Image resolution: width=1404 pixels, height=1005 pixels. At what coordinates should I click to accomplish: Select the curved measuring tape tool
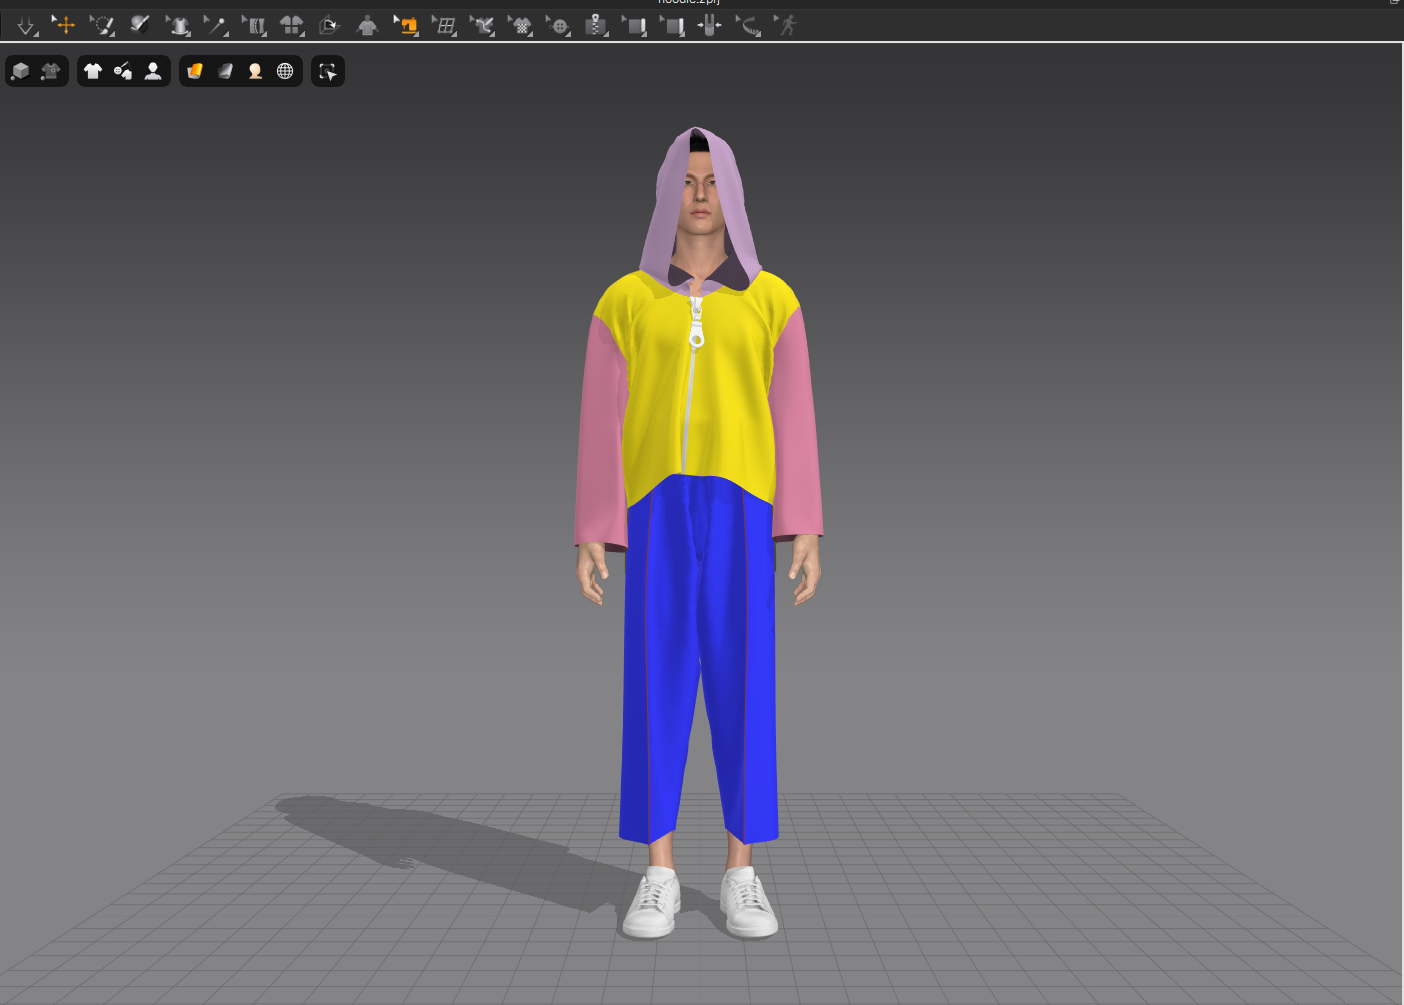[749, 26]
